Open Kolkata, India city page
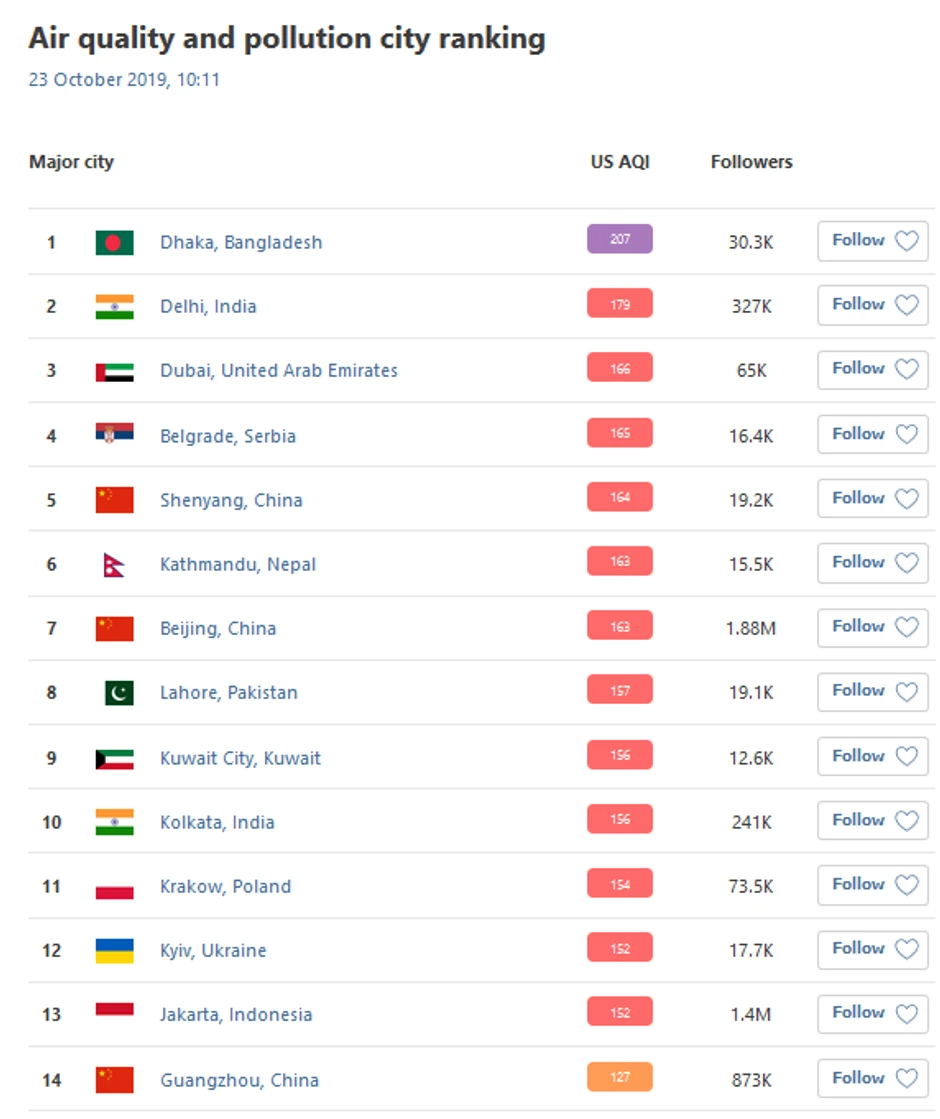This screenshot has width=940, height=1119. click(x=217, y=822)
